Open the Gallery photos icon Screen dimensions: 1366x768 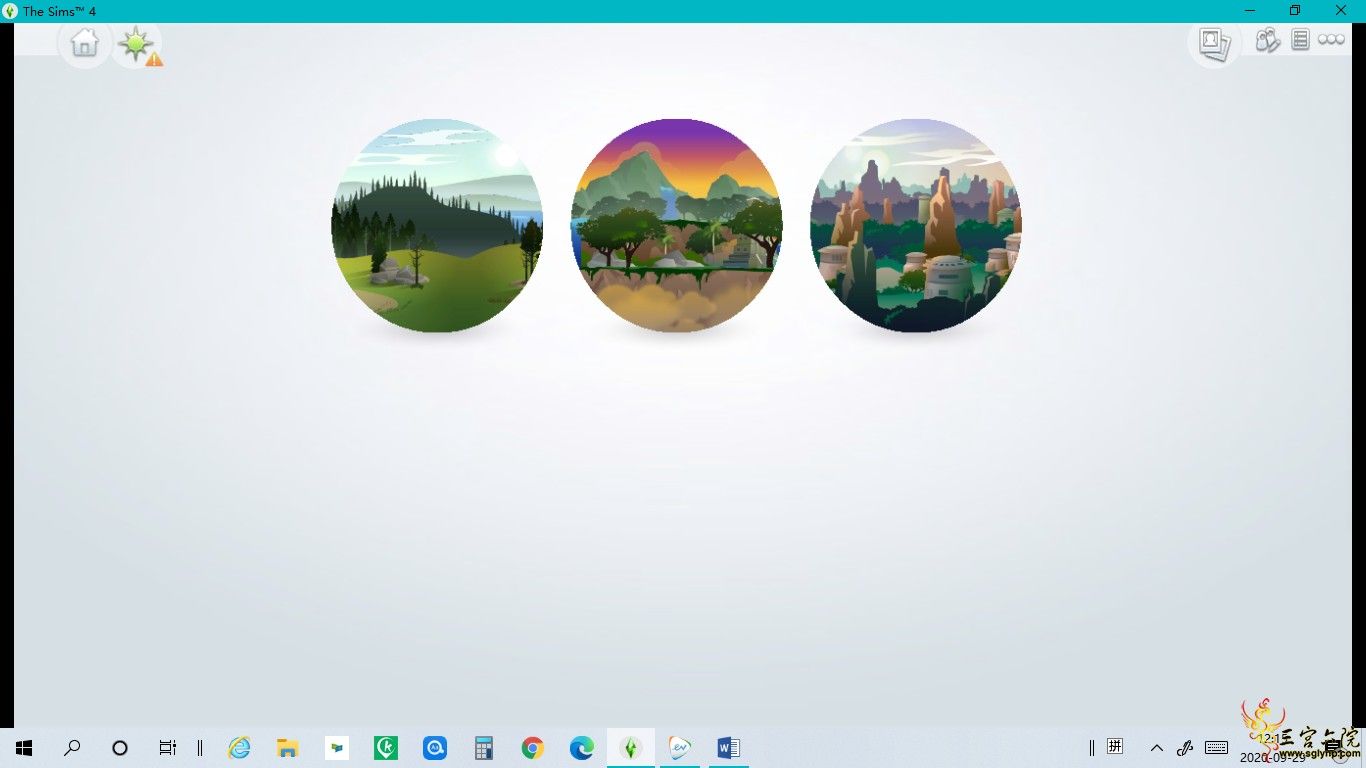pos(1214,42)
